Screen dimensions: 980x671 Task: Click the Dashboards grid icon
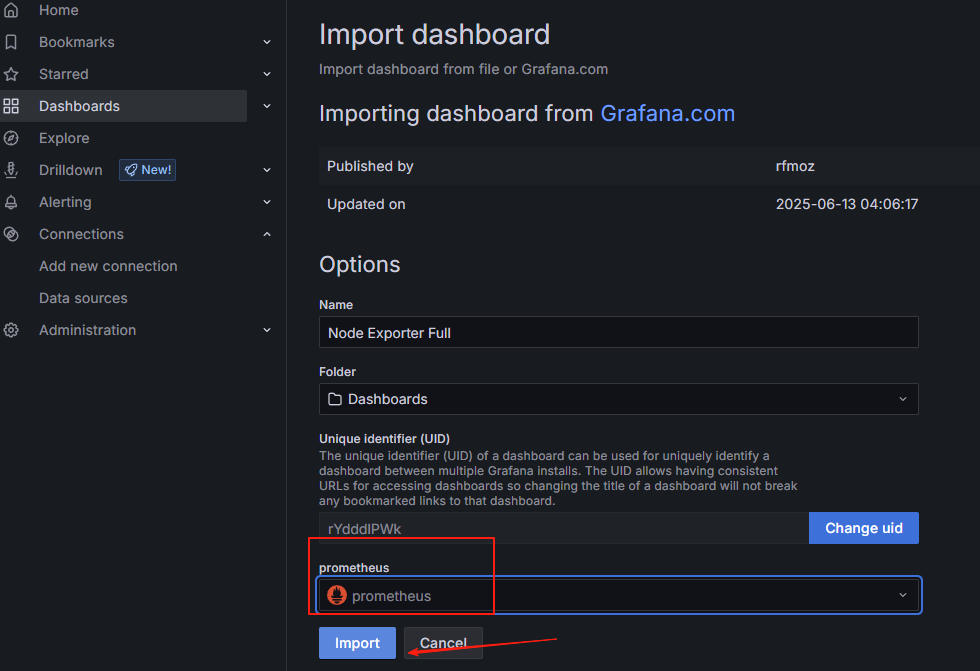[11, 106]
